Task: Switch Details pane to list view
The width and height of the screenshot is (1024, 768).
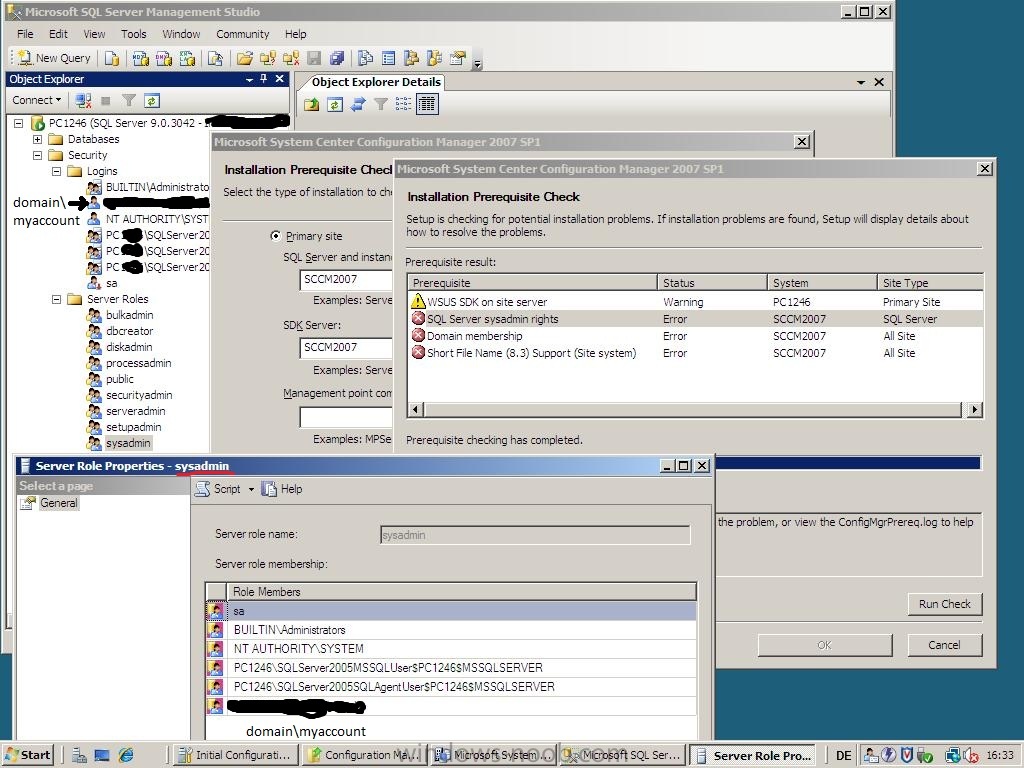Action: (x=404, y=104)
